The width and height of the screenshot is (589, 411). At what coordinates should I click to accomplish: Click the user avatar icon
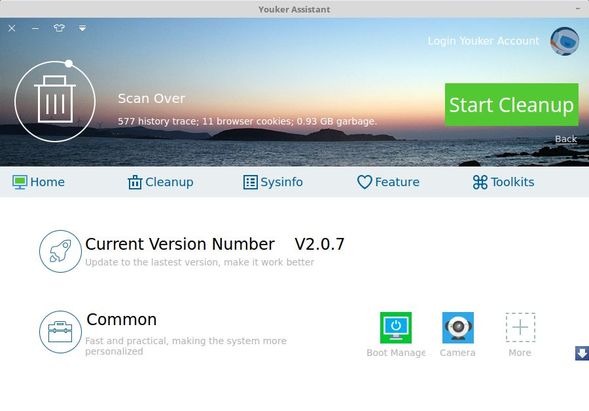565,41
